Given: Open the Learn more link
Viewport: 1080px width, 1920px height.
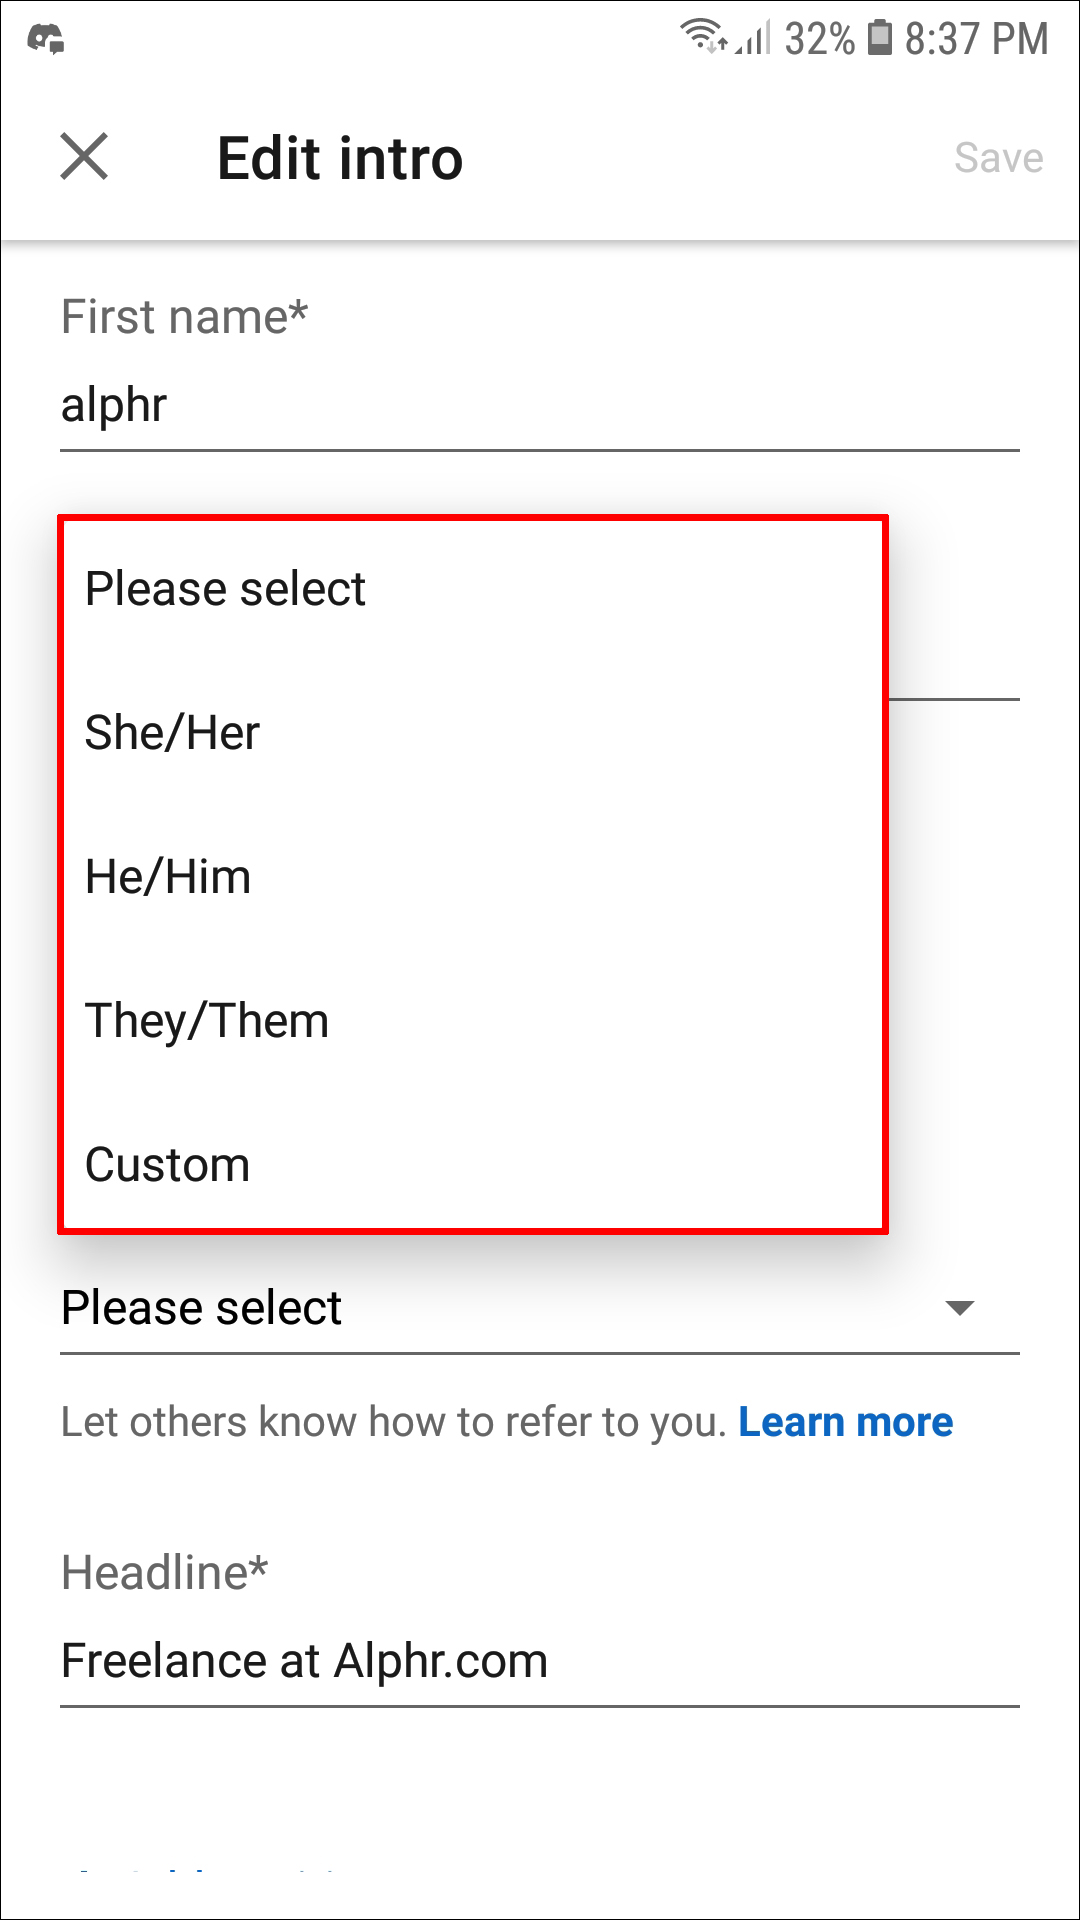Looking at the screenshot, I should [845, 1422].
